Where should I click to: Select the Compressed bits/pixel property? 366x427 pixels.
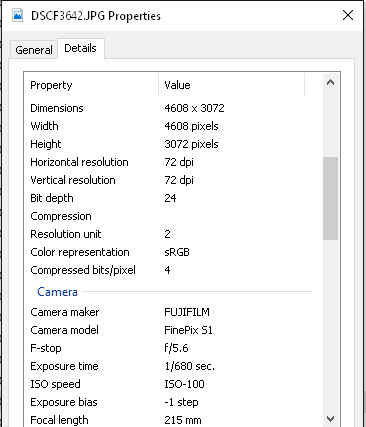pos(83,270)
